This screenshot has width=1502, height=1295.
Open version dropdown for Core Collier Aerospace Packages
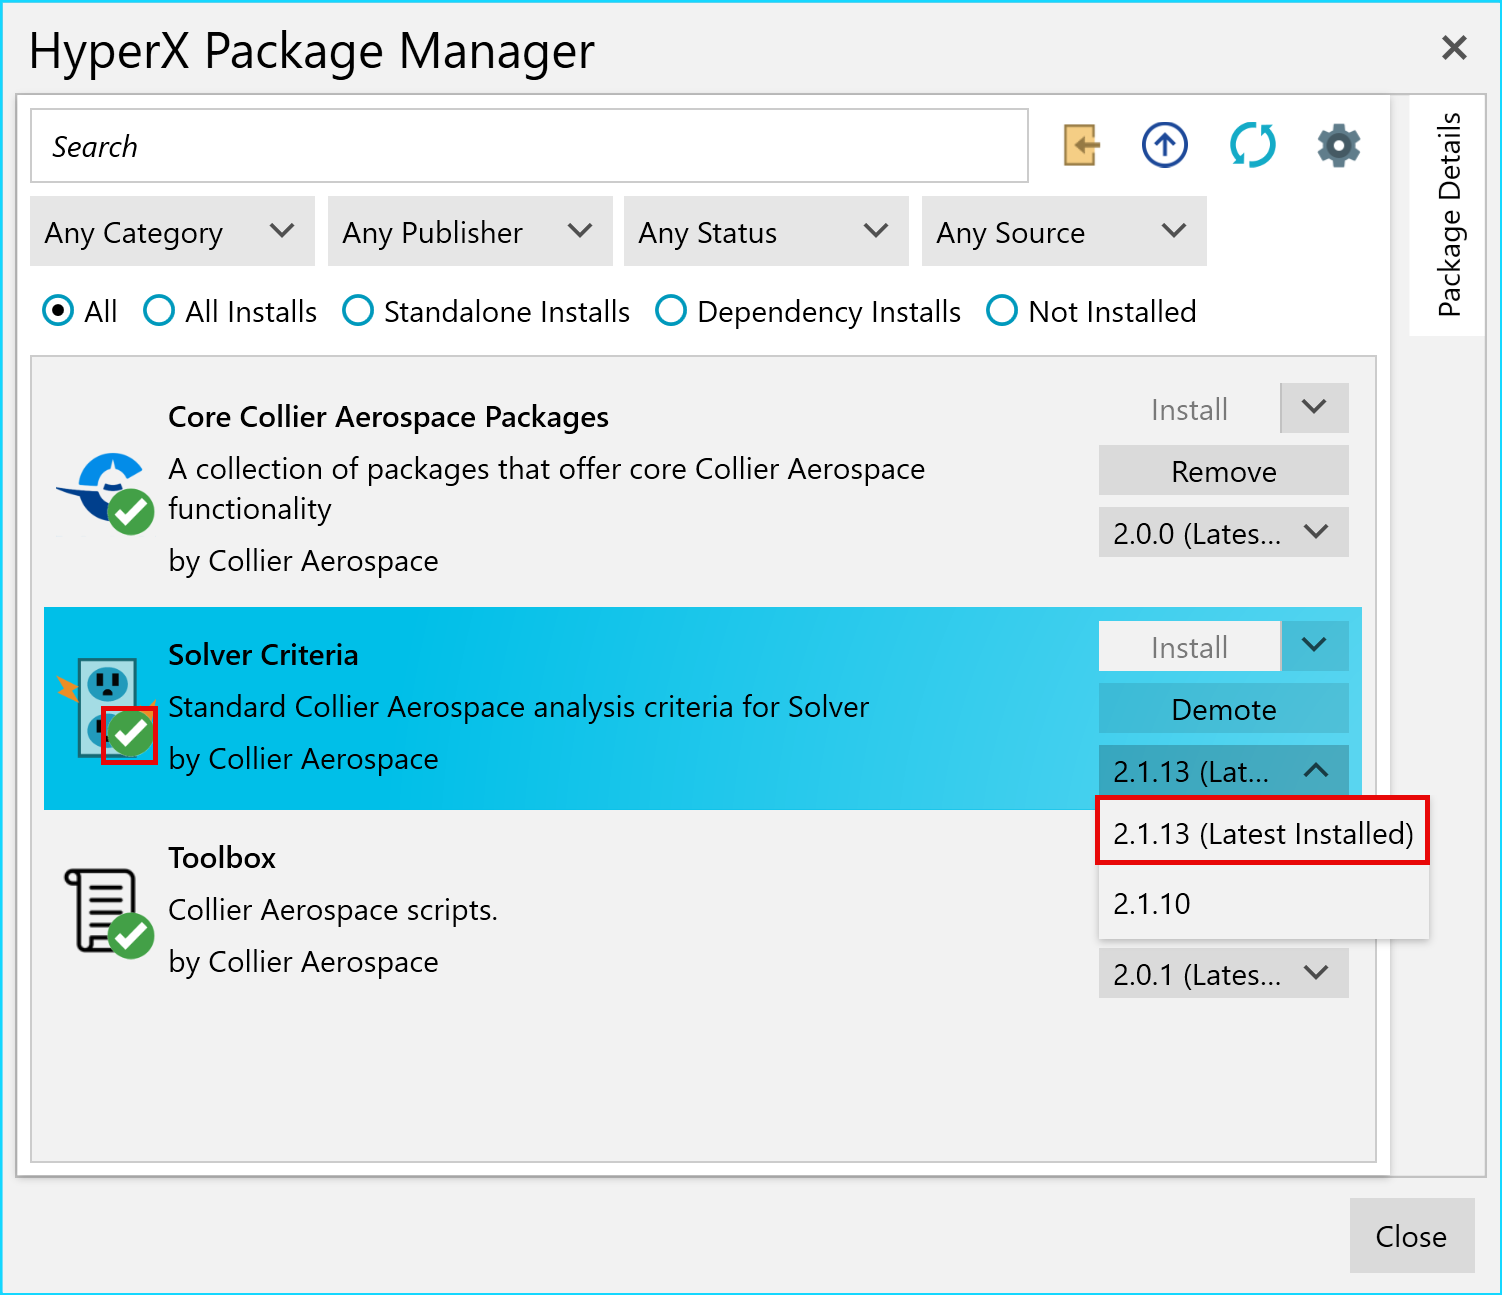[x=1224, y=532]
